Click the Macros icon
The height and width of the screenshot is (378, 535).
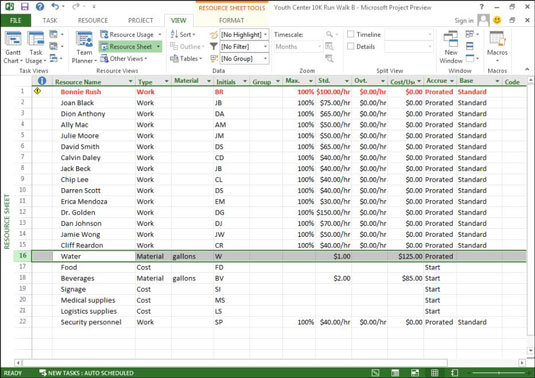(x=497, y=38)
